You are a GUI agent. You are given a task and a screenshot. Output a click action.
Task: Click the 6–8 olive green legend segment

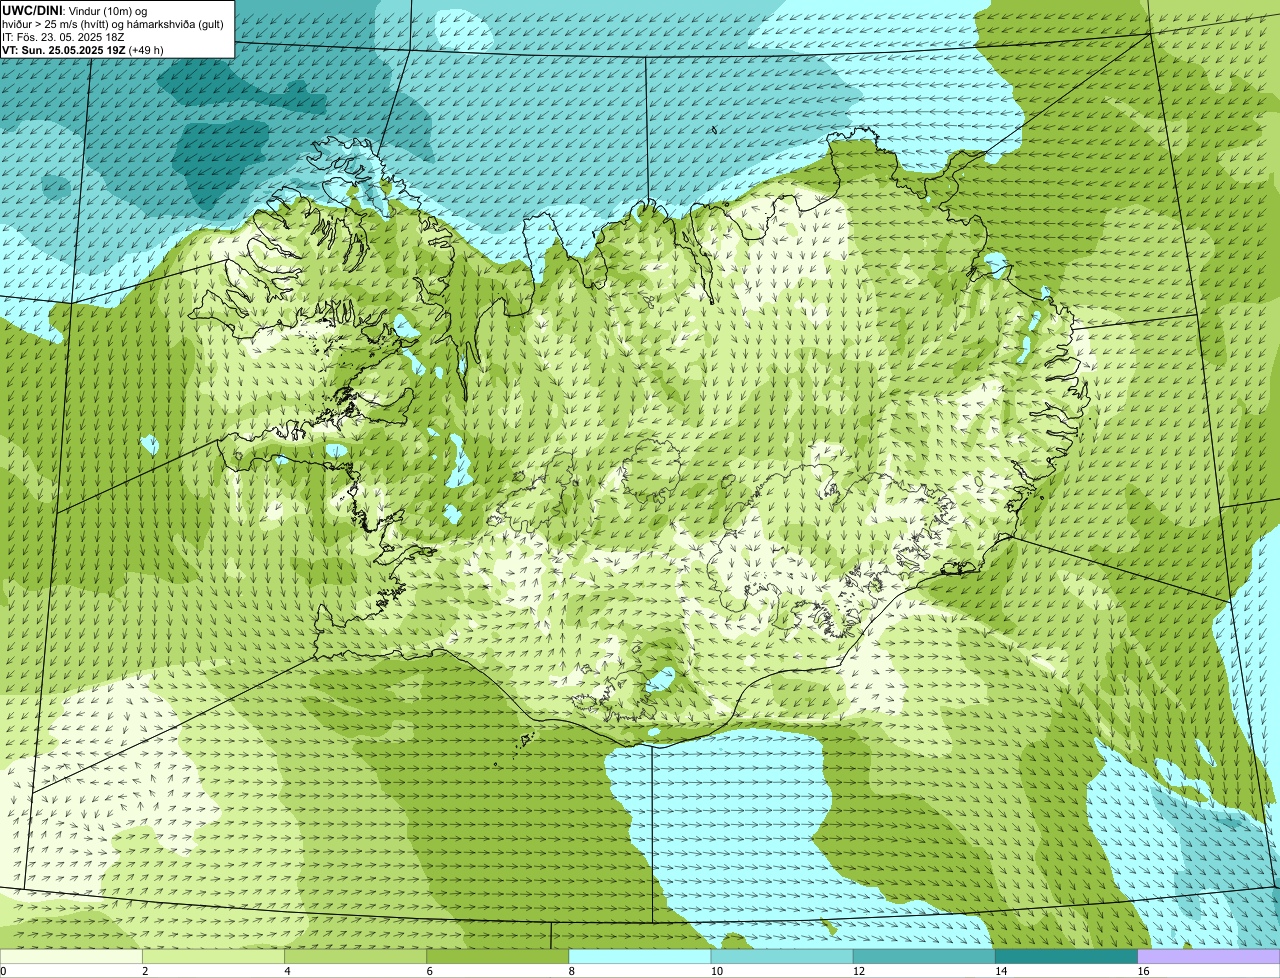click(x=498, y=956)
